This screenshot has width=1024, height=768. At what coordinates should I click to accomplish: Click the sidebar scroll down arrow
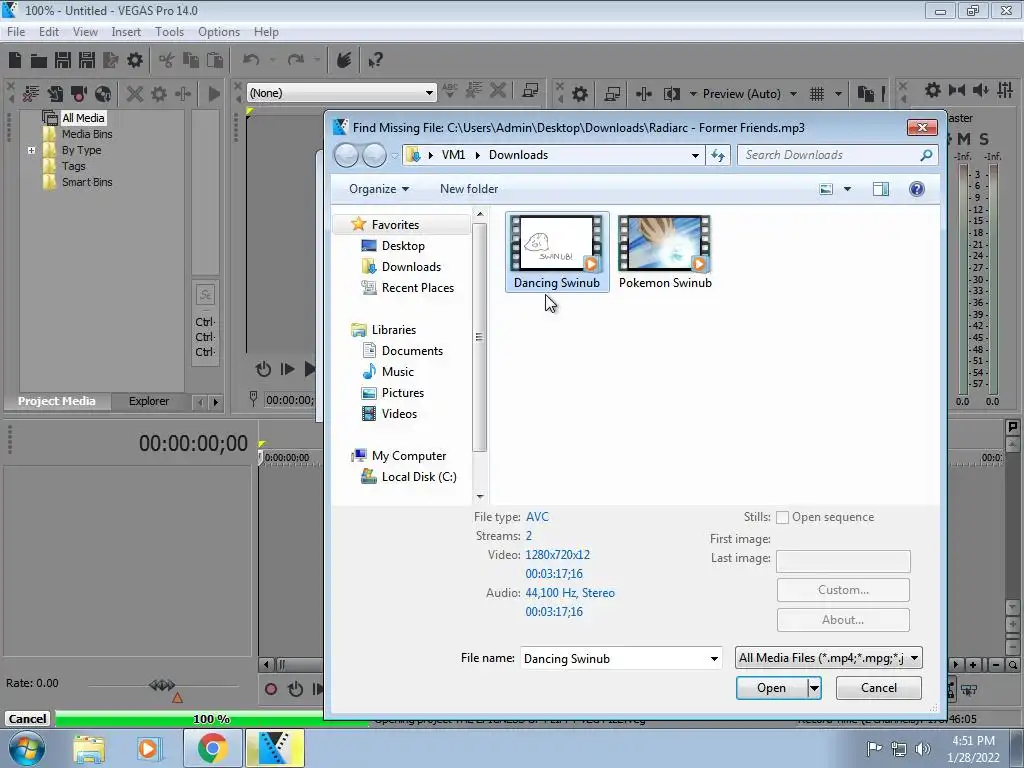[x=480, y=498]
